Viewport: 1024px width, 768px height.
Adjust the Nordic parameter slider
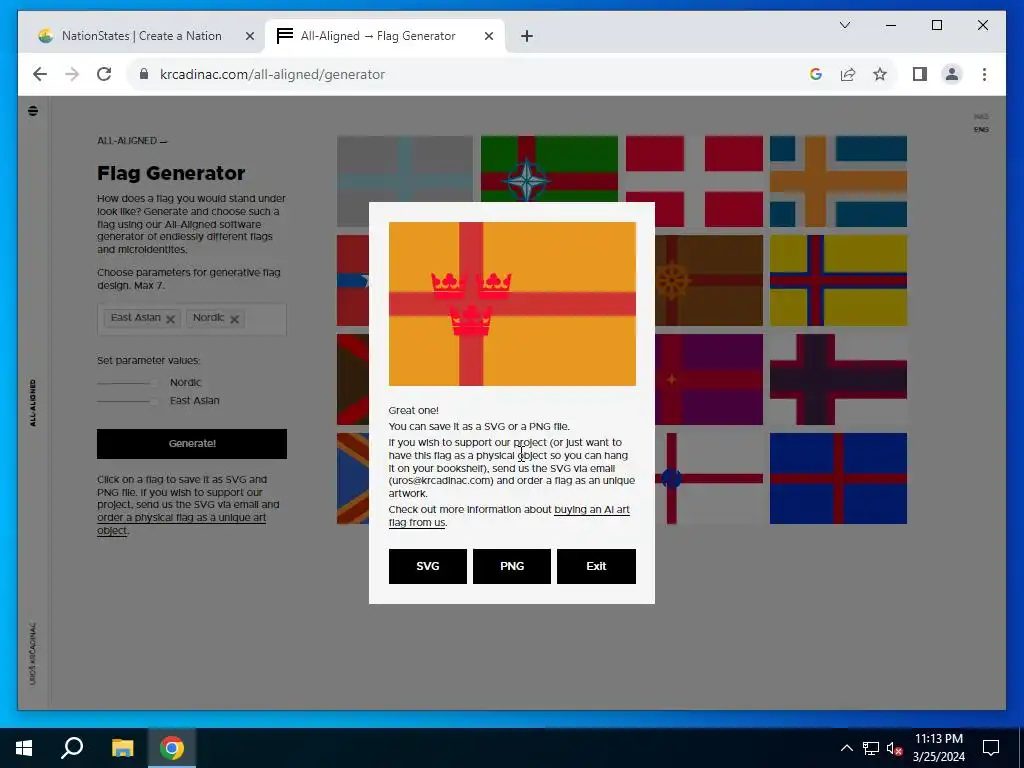point(127,383)
